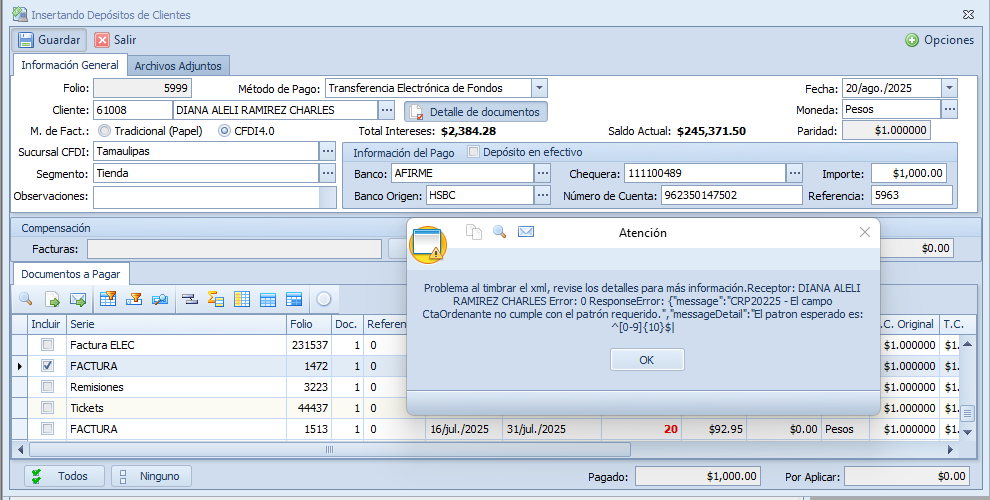Click the copy icon in Atención dialog
Viewport: 990px width, 500px height.
tap(474, 232)
